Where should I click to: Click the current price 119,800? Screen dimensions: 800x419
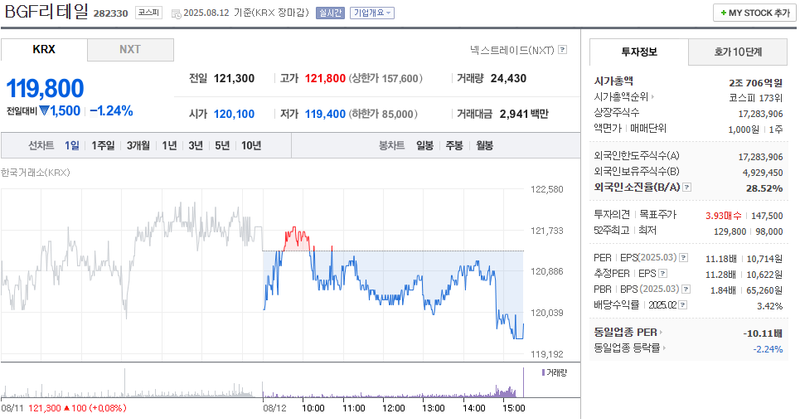pos(45,88)
